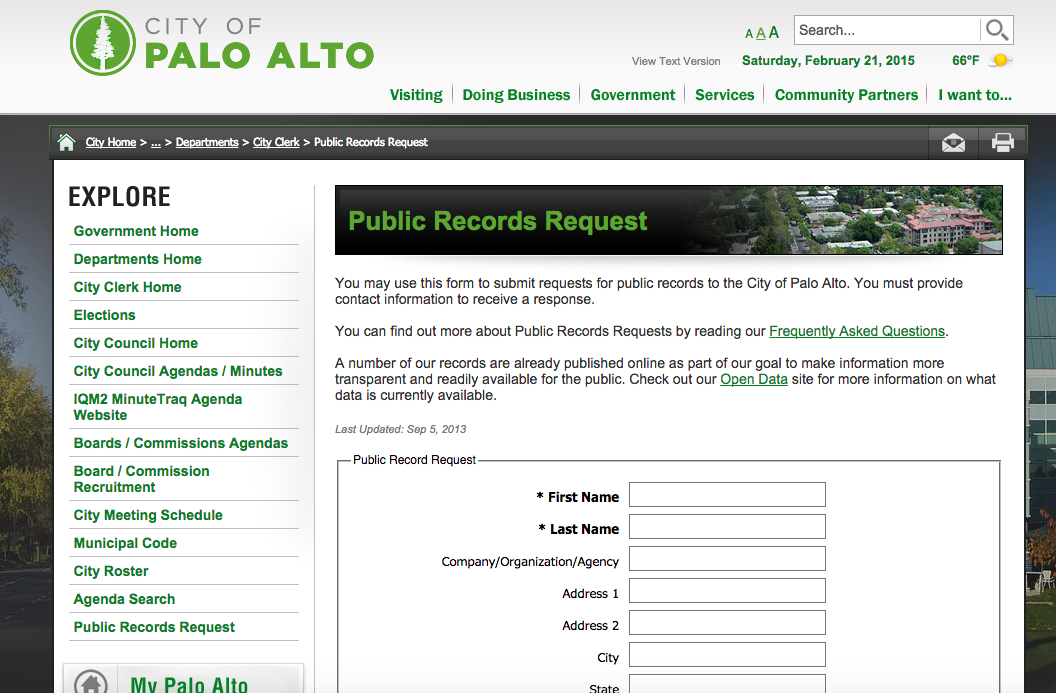This screenshot has height=693, width=1056.
Task: Open the Government menu
Action: click(632, 95)
